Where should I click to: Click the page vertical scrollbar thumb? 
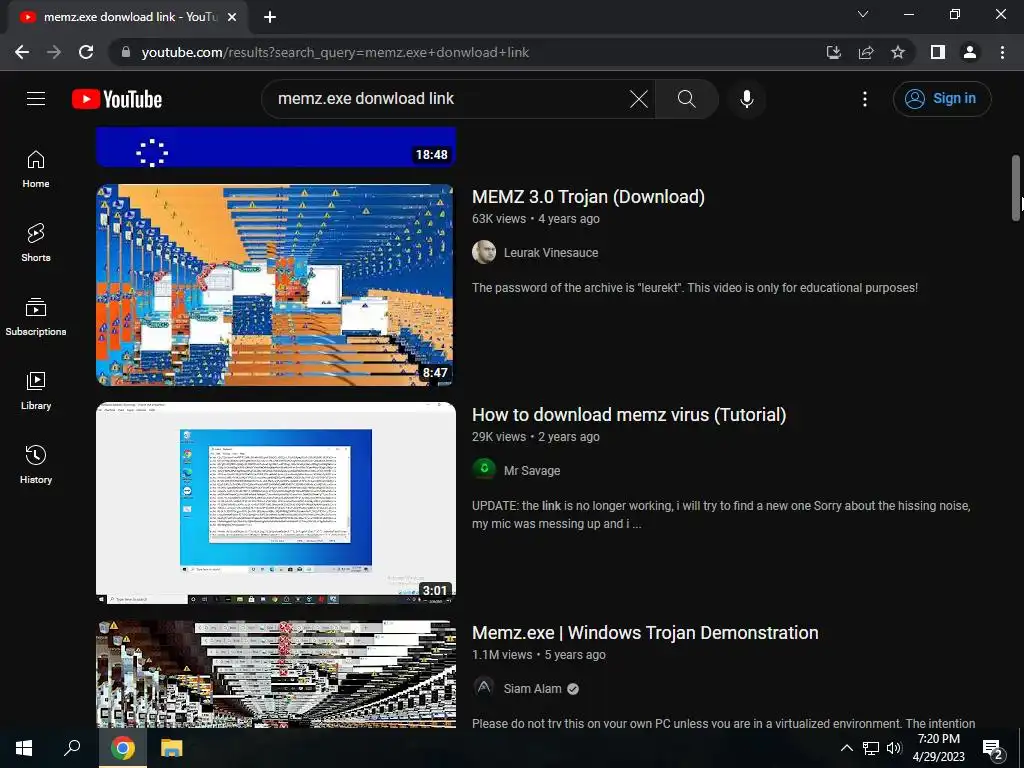(x=1016, y=188)
